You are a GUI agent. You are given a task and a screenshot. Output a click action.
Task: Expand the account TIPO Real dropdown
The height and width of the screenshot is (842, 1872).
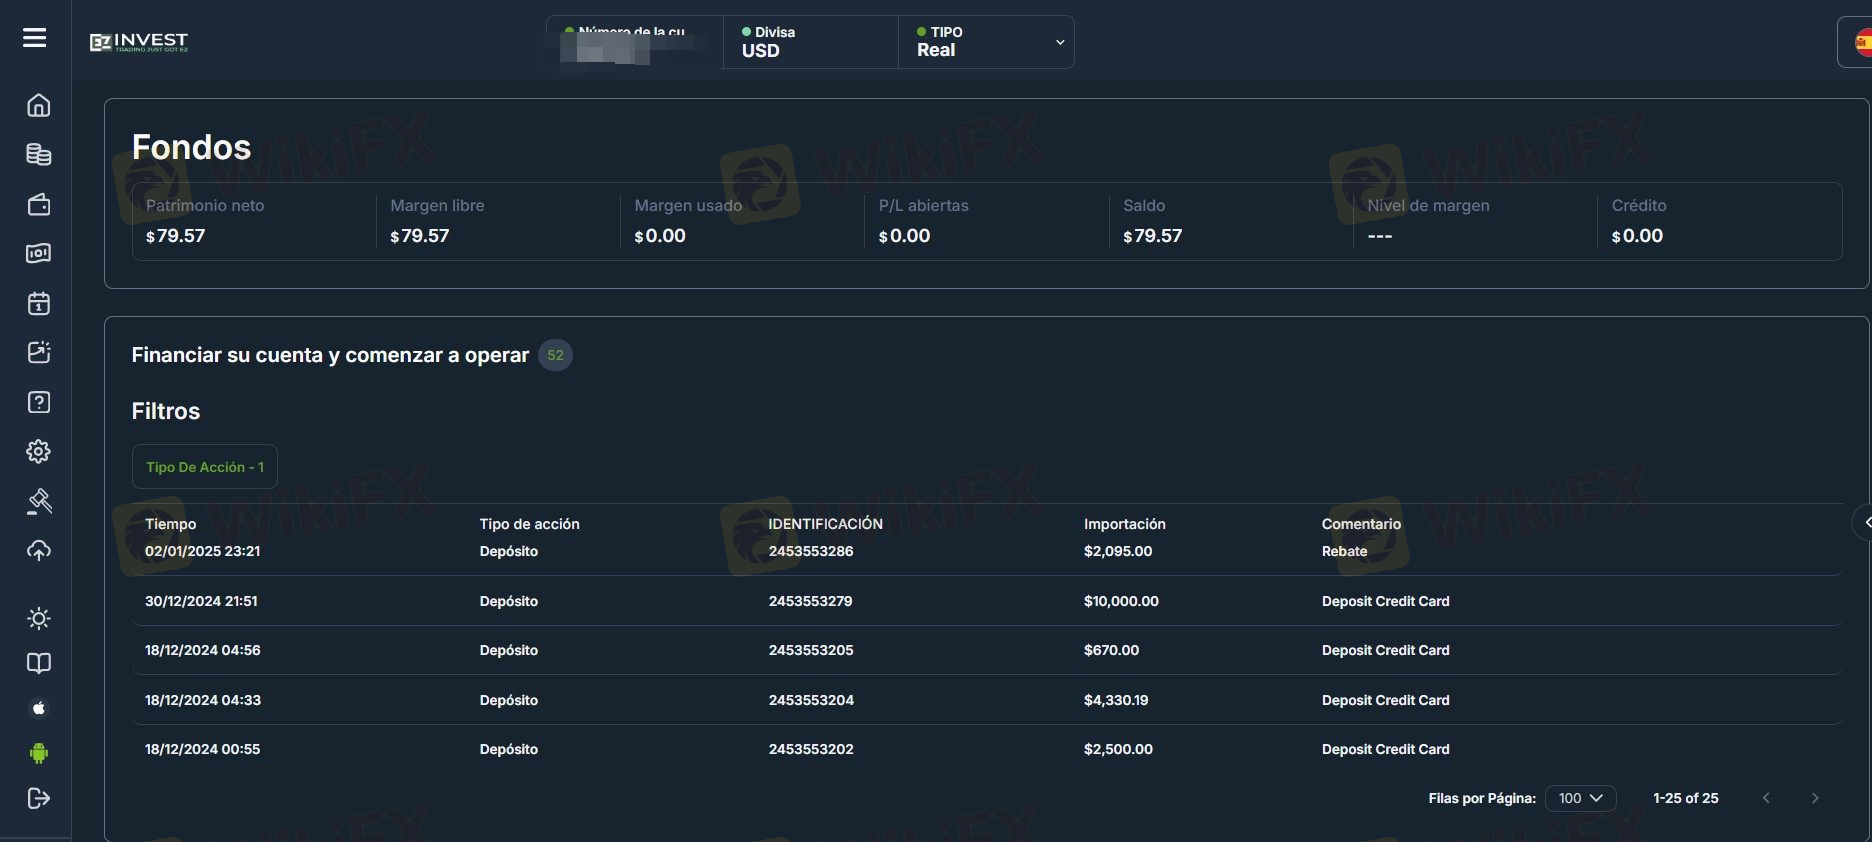click(1059, 42)
